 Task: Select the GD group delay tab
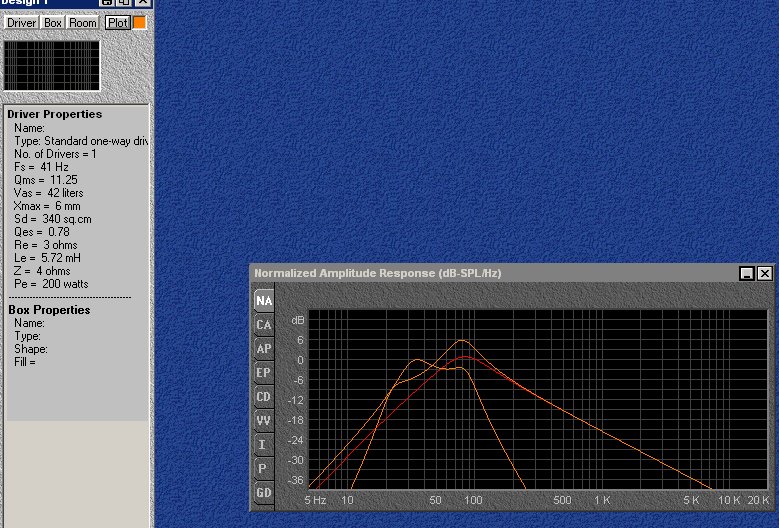tap(264, 493)
